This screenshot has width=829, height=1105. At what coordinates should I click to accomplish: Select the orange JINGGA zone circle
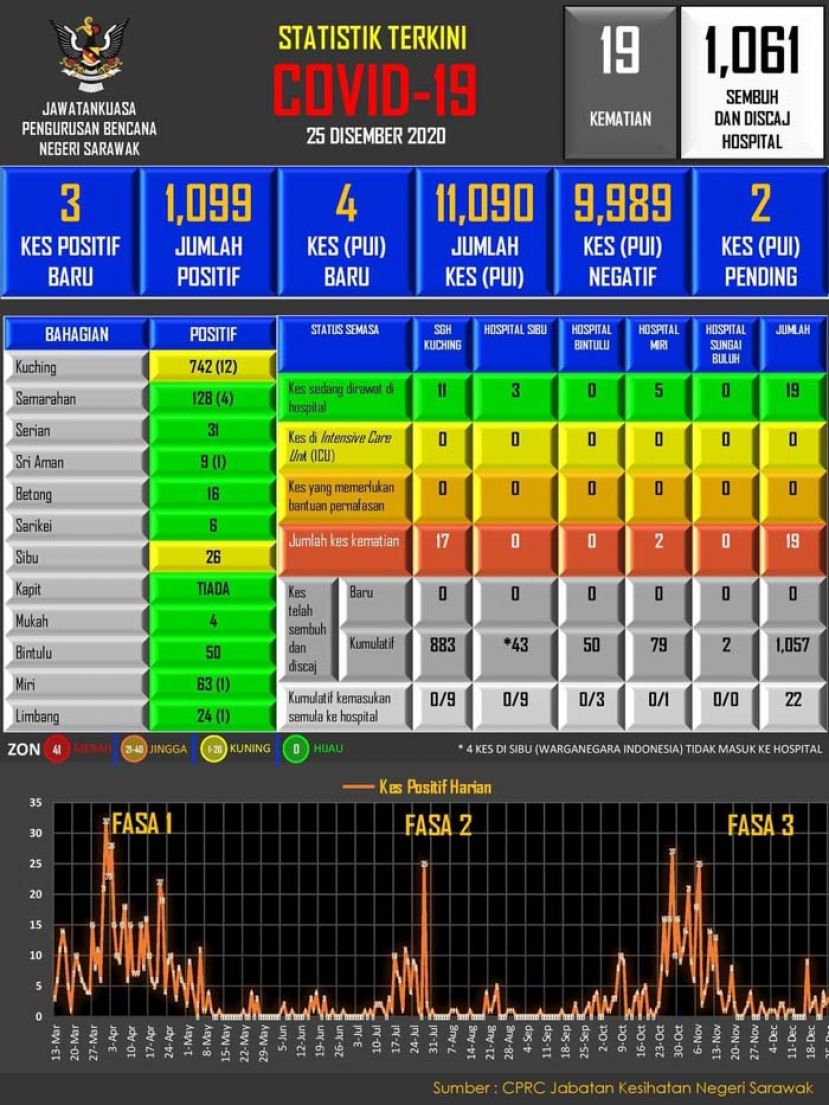click(133, 749)
